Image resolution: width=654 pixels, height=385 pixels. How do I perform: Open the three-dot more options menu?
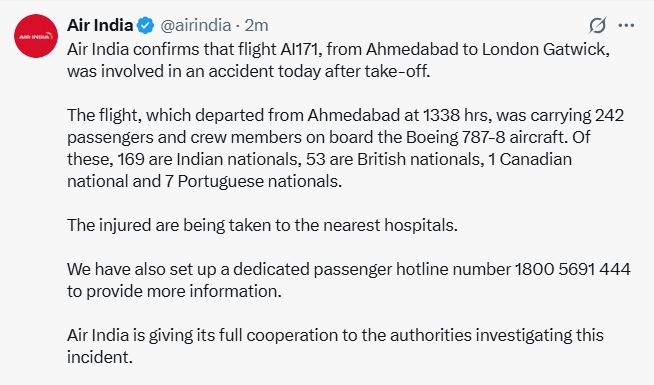(626, 25)
